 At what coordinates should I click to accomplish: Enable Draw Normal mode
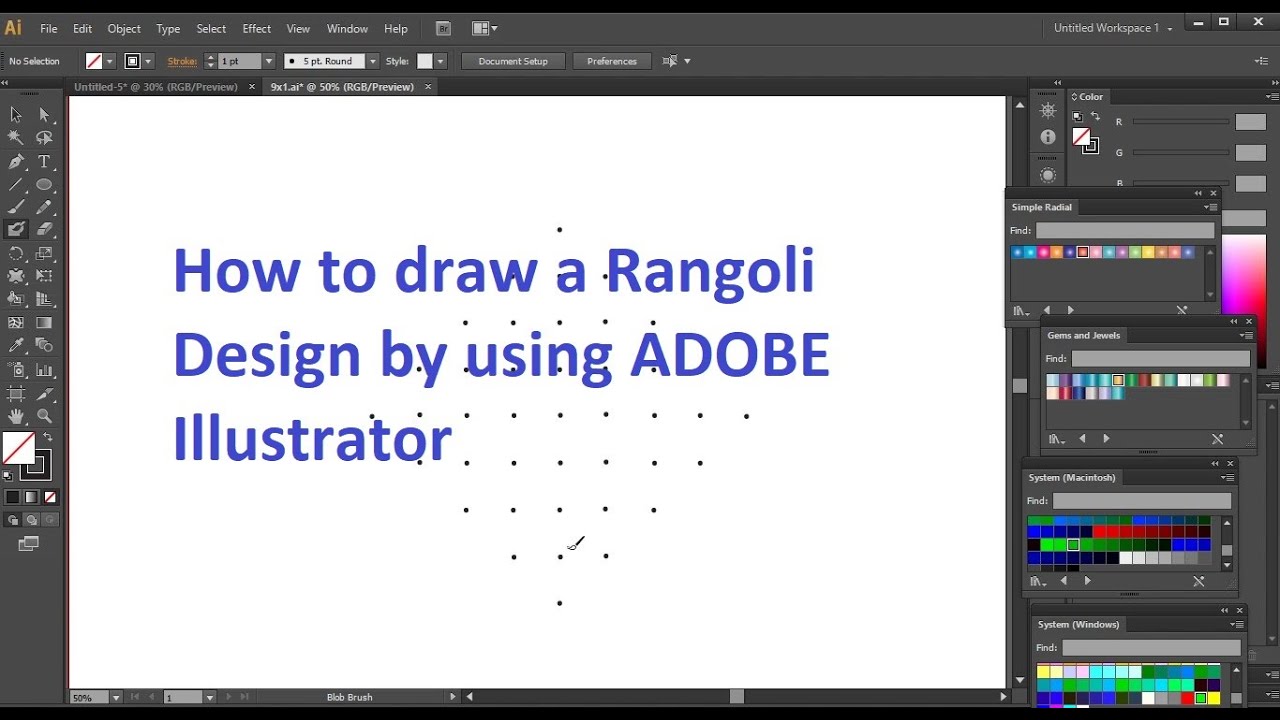(x=12, y=520)
